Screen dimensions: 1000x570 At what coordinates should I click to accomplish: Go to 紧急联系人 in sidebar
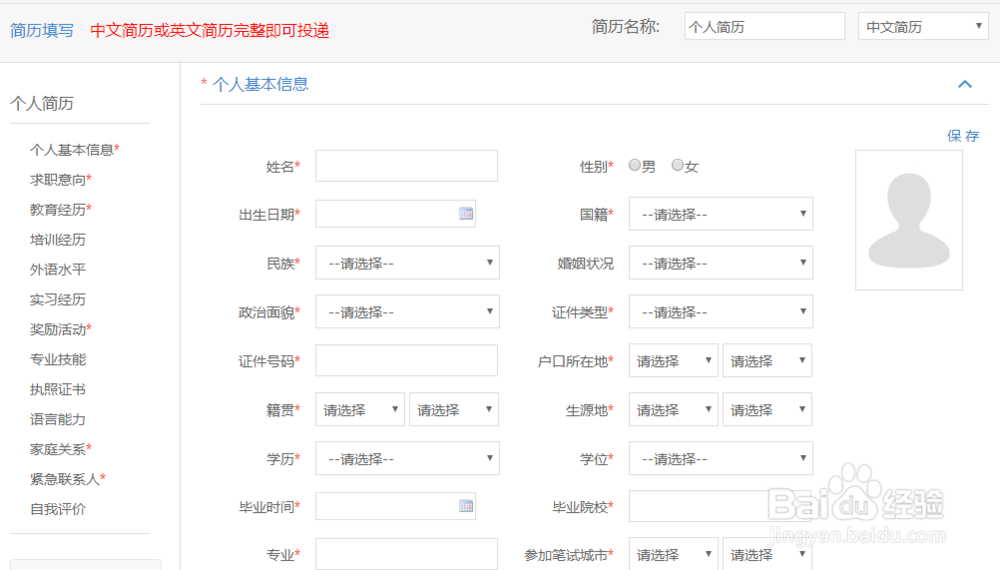(x=67, y=479)
